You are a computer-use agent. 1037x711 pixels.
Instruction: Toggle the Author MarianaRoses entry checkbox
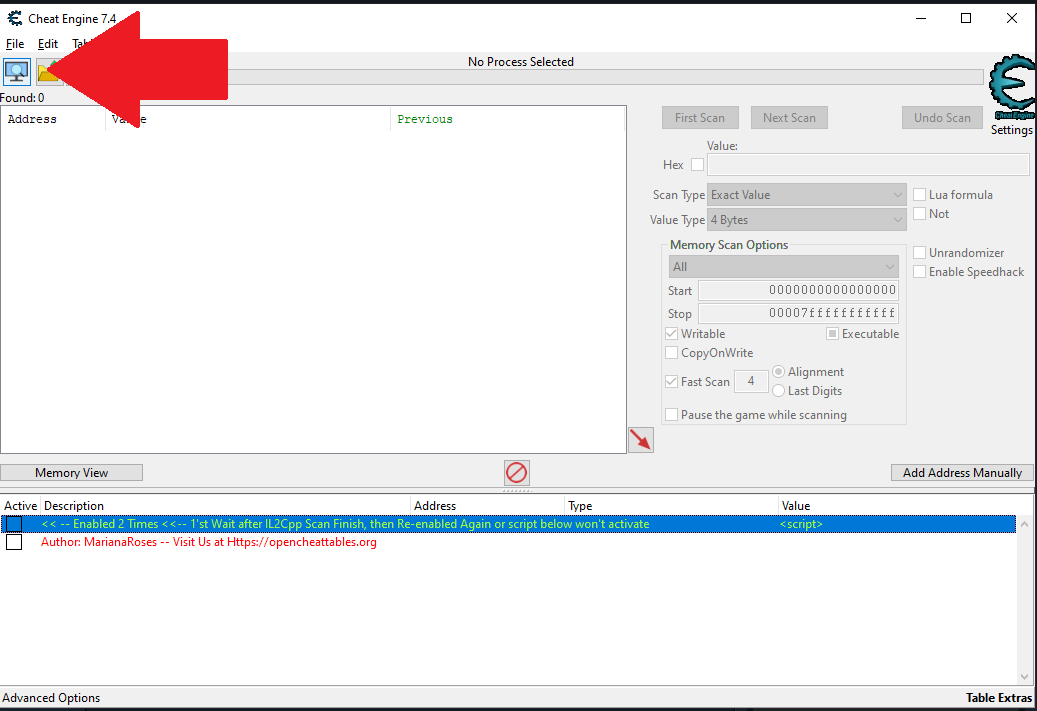click(14, 542)
